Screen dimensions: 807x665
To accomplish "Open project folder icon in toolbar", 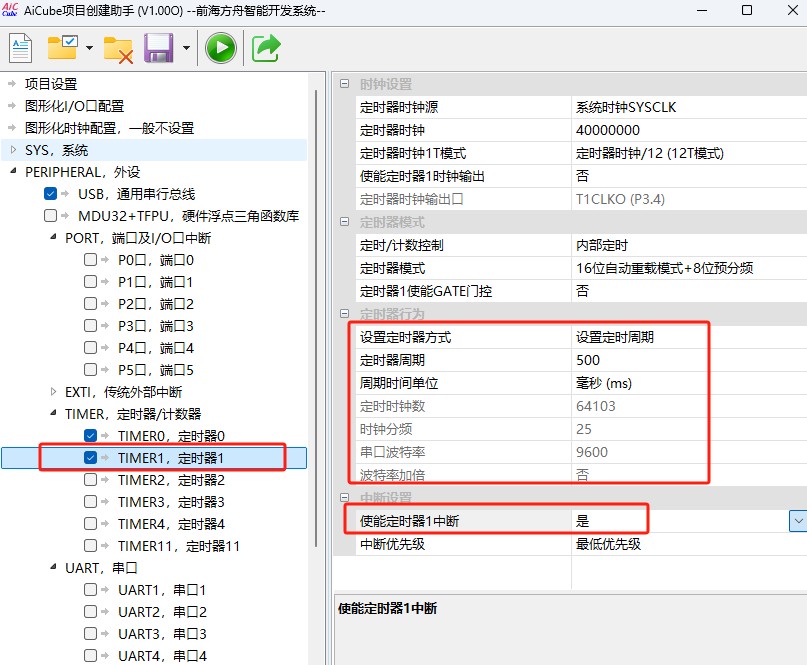I will point(62,47).
